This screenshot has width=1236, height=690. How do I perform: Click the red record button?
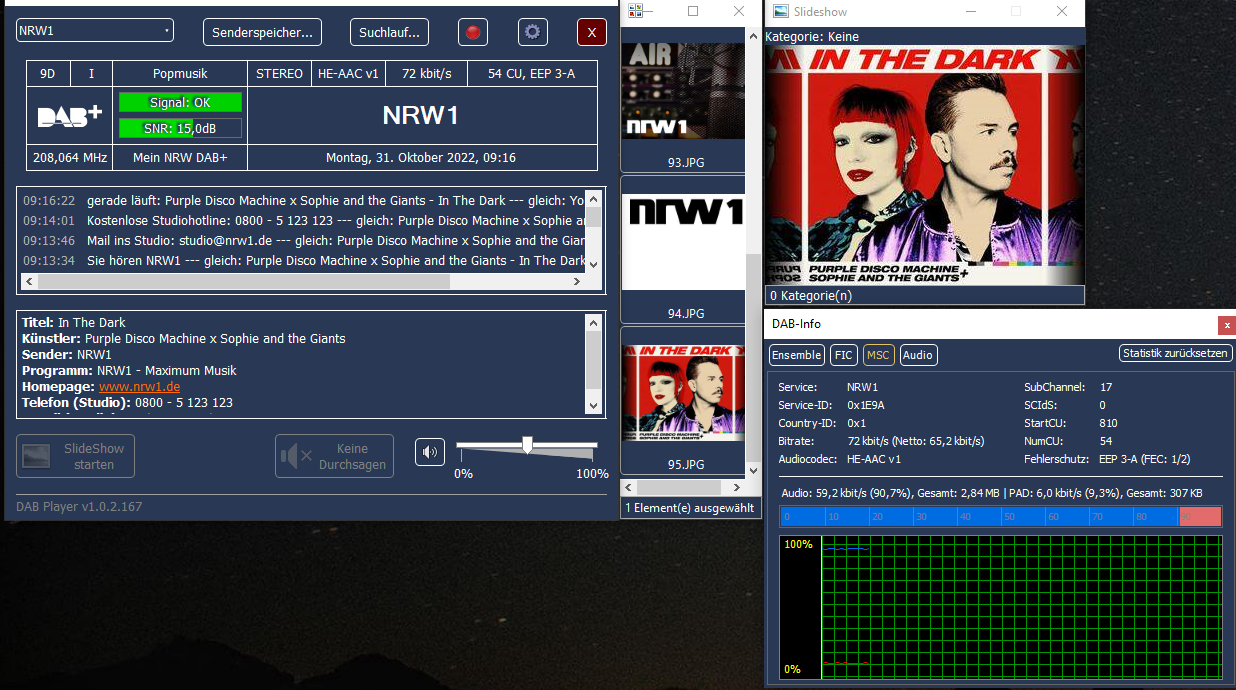(x=473, y=32)
